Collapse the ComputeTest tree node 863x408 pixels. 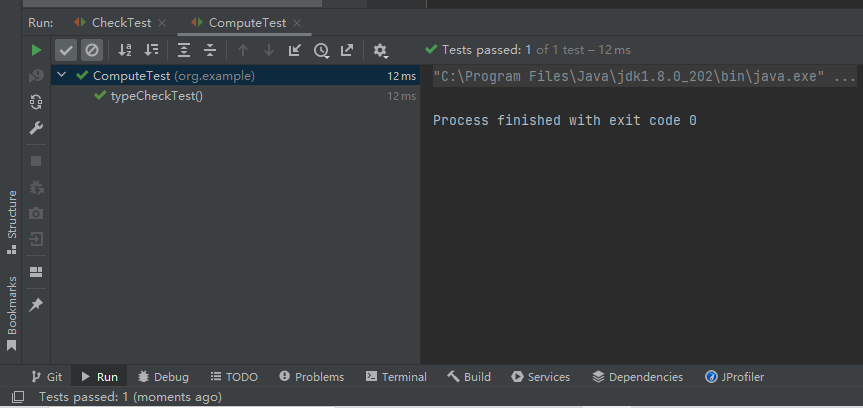pyautogui.click(x=63, y=75)
